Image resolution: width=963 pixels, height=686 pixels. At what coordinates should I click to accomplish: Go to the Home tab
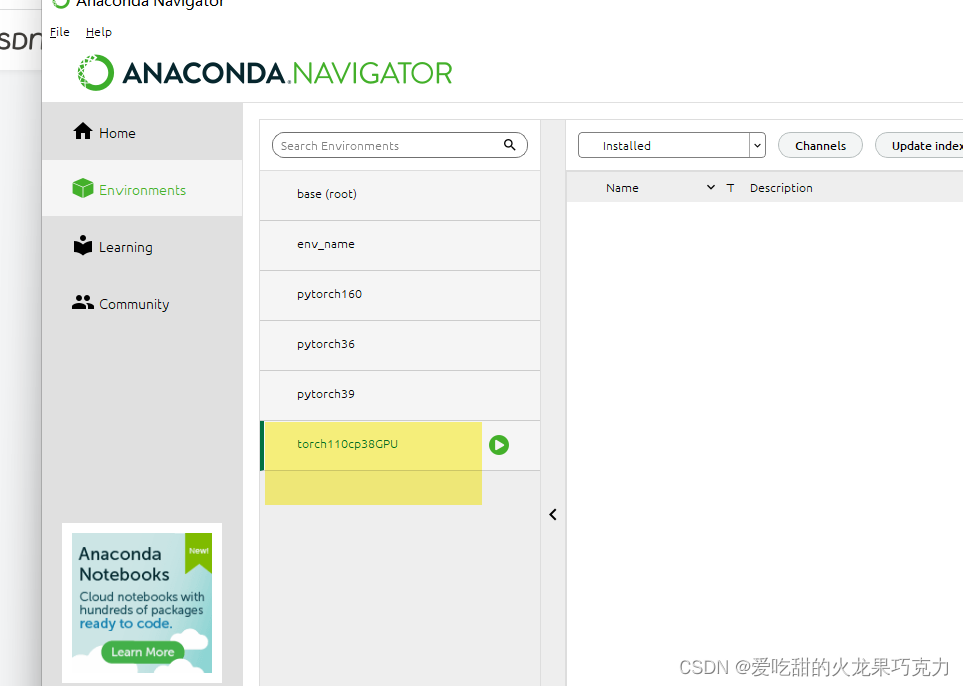[142, 131]
